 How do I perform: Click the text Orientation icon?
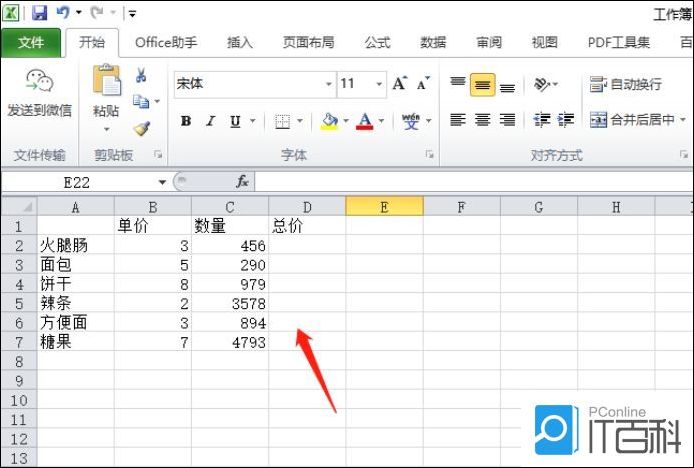[542, 84]
